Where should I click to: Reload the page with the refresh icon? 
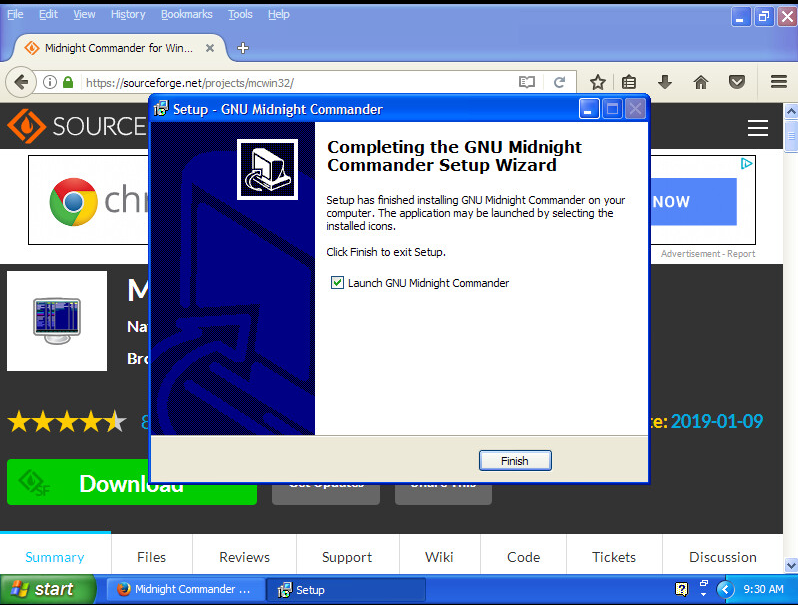pos(559,82)
